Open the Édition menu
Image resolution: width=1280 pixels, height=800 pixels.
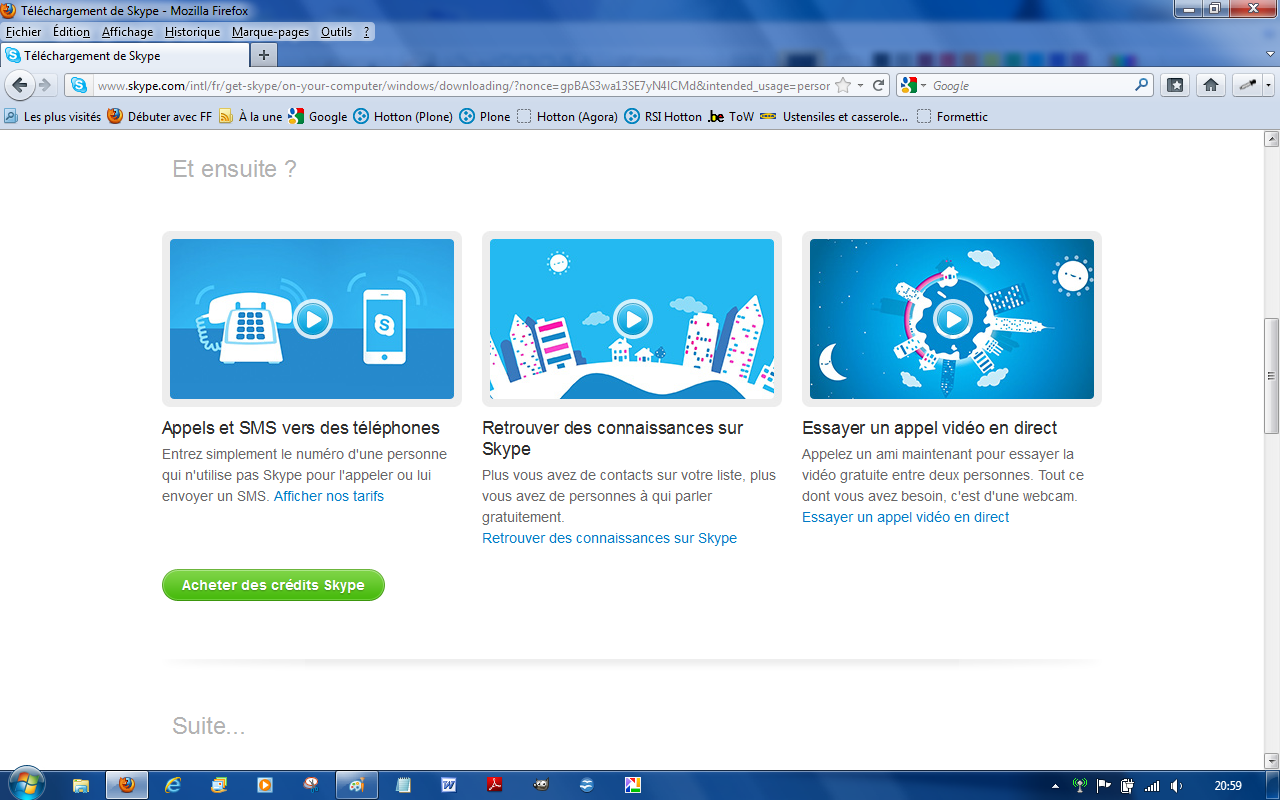point(72,32)
